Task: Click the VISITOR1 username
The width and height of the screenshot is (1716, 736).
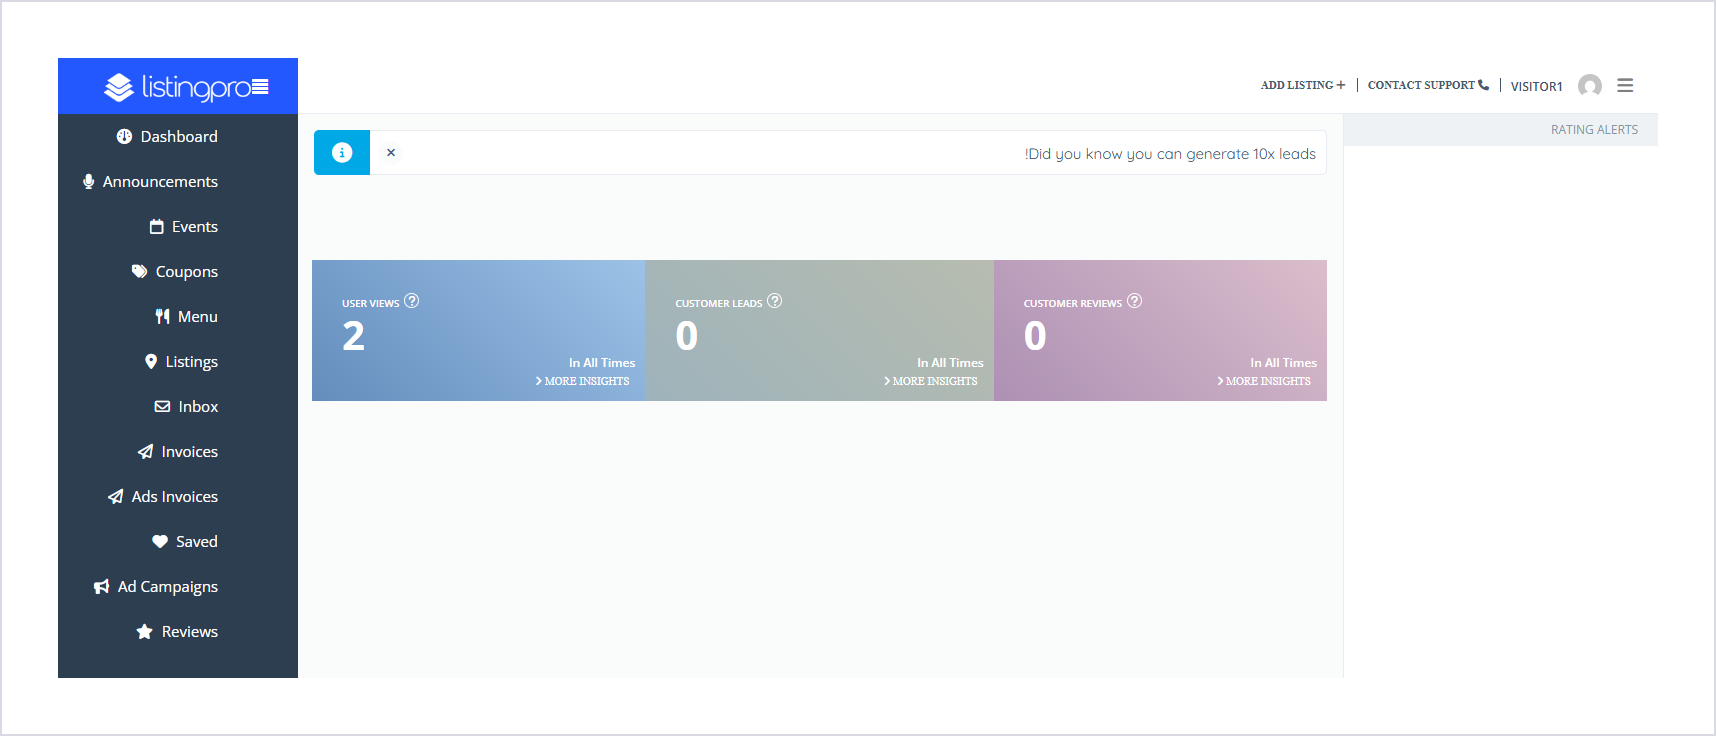Action: (1536, 87)
